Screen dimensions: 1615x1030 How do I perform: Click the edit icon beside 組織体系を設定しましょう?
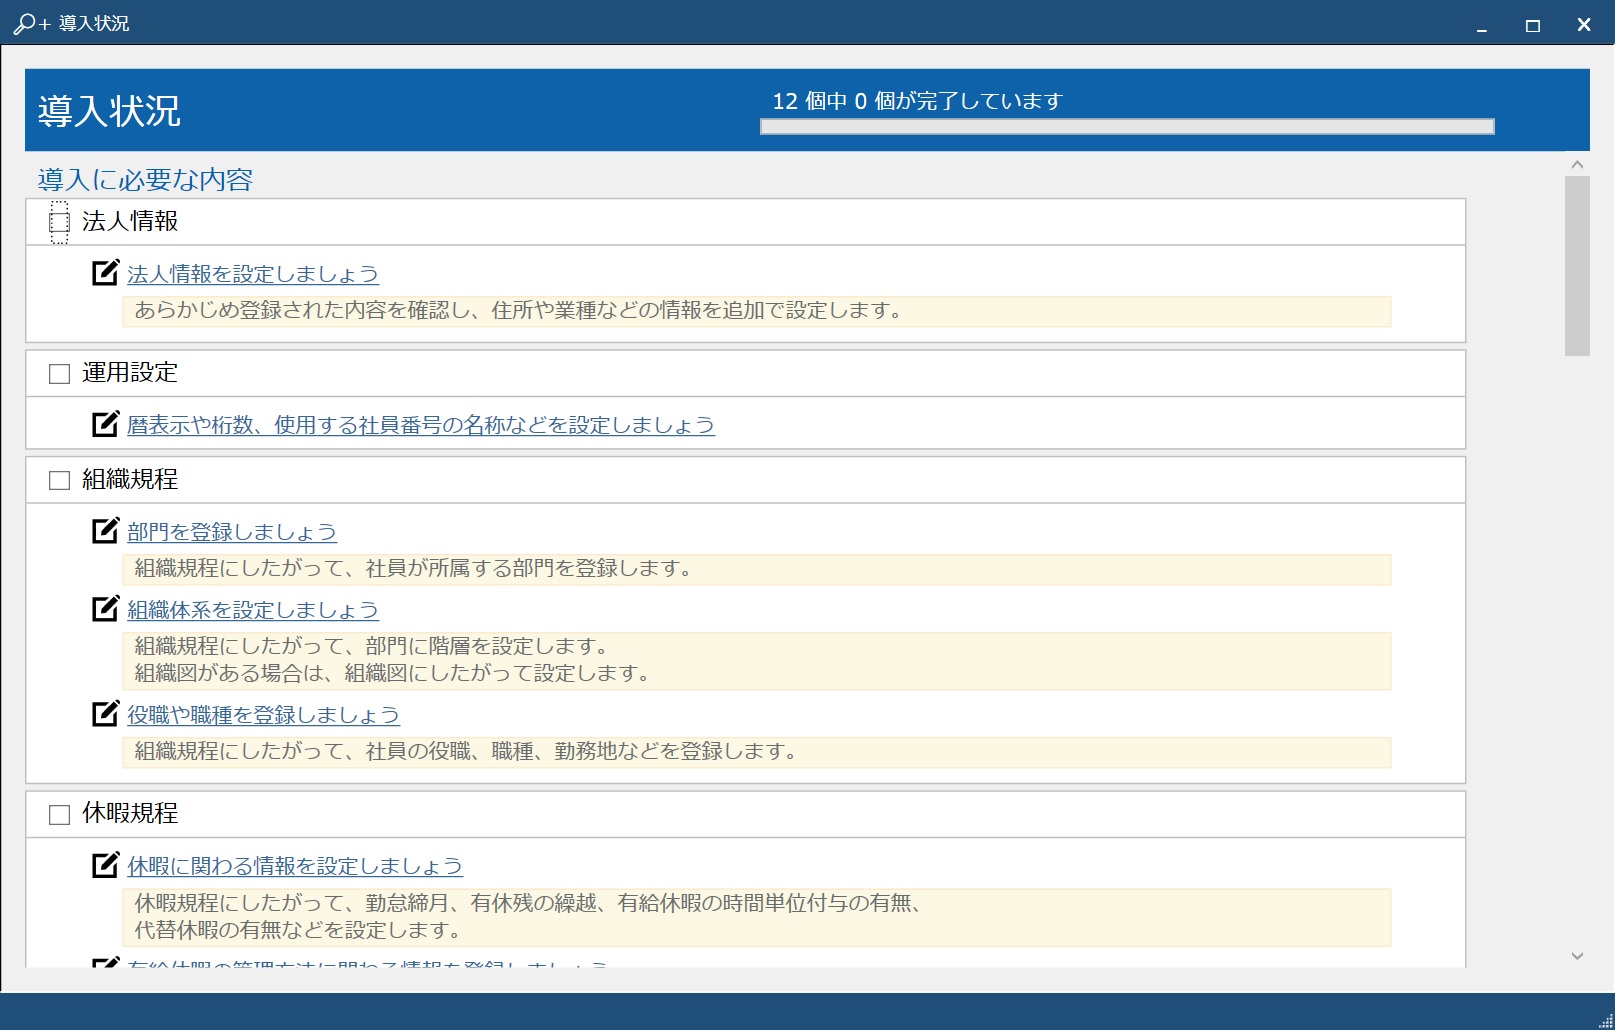point(105,609)
